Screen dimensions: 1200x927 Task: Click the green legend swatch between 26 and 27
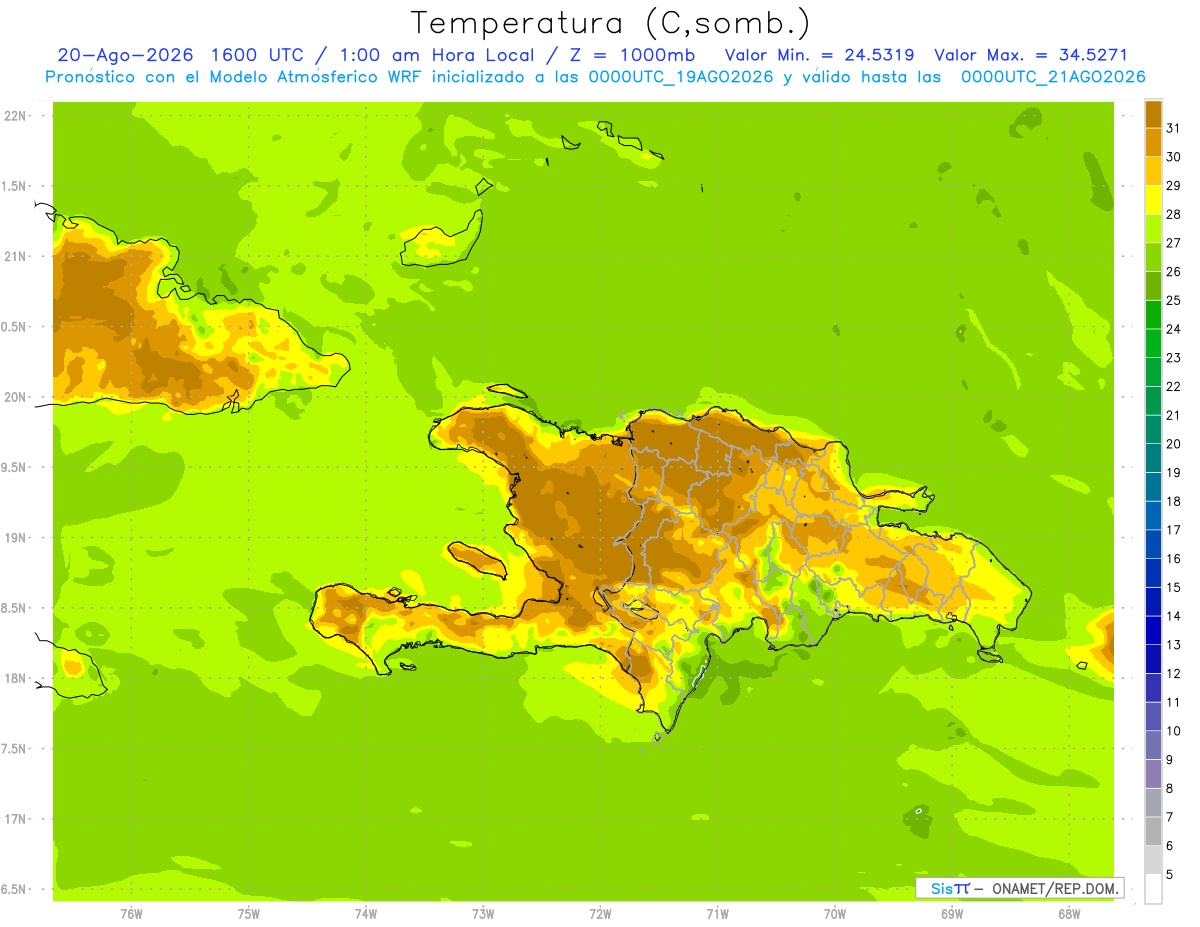pyautogui.click(x=1153, y=256)
